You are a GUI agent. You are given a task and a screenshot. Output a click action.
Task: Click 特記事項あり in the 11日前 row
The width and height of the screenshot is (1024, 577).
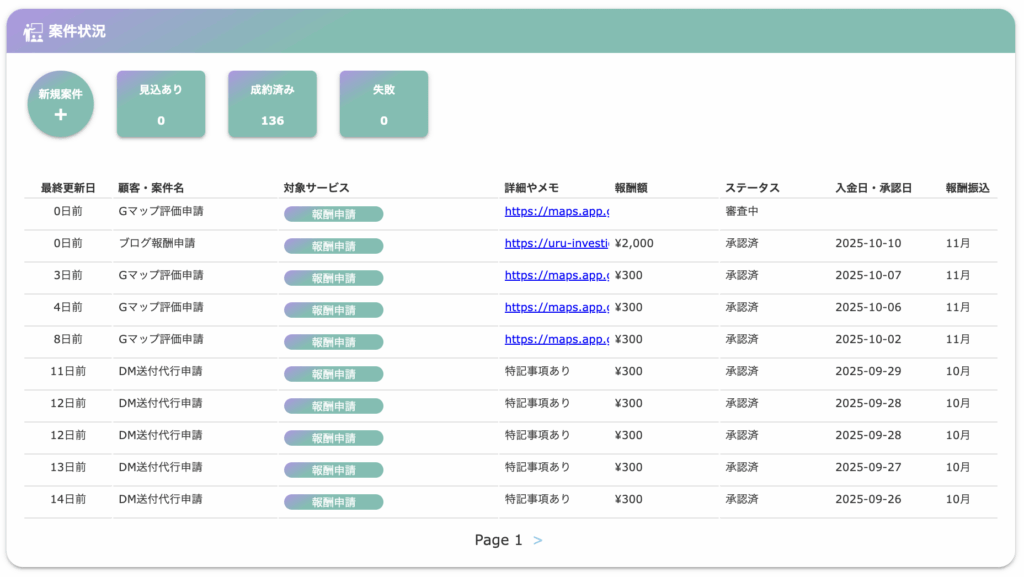point(537,371)
